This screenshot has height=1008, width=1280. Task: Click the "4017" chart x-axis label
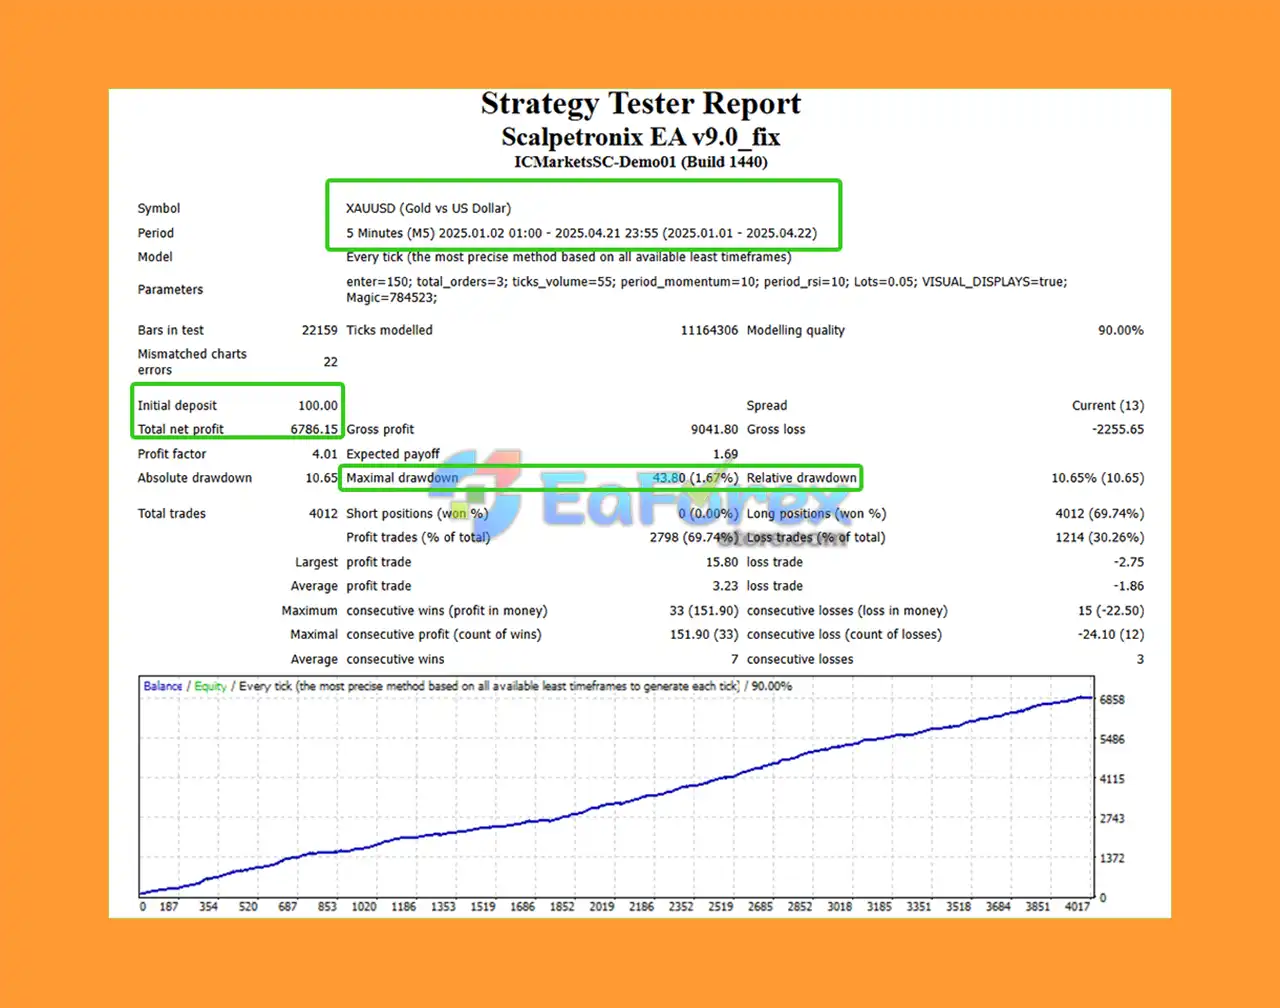[1077, 907]
